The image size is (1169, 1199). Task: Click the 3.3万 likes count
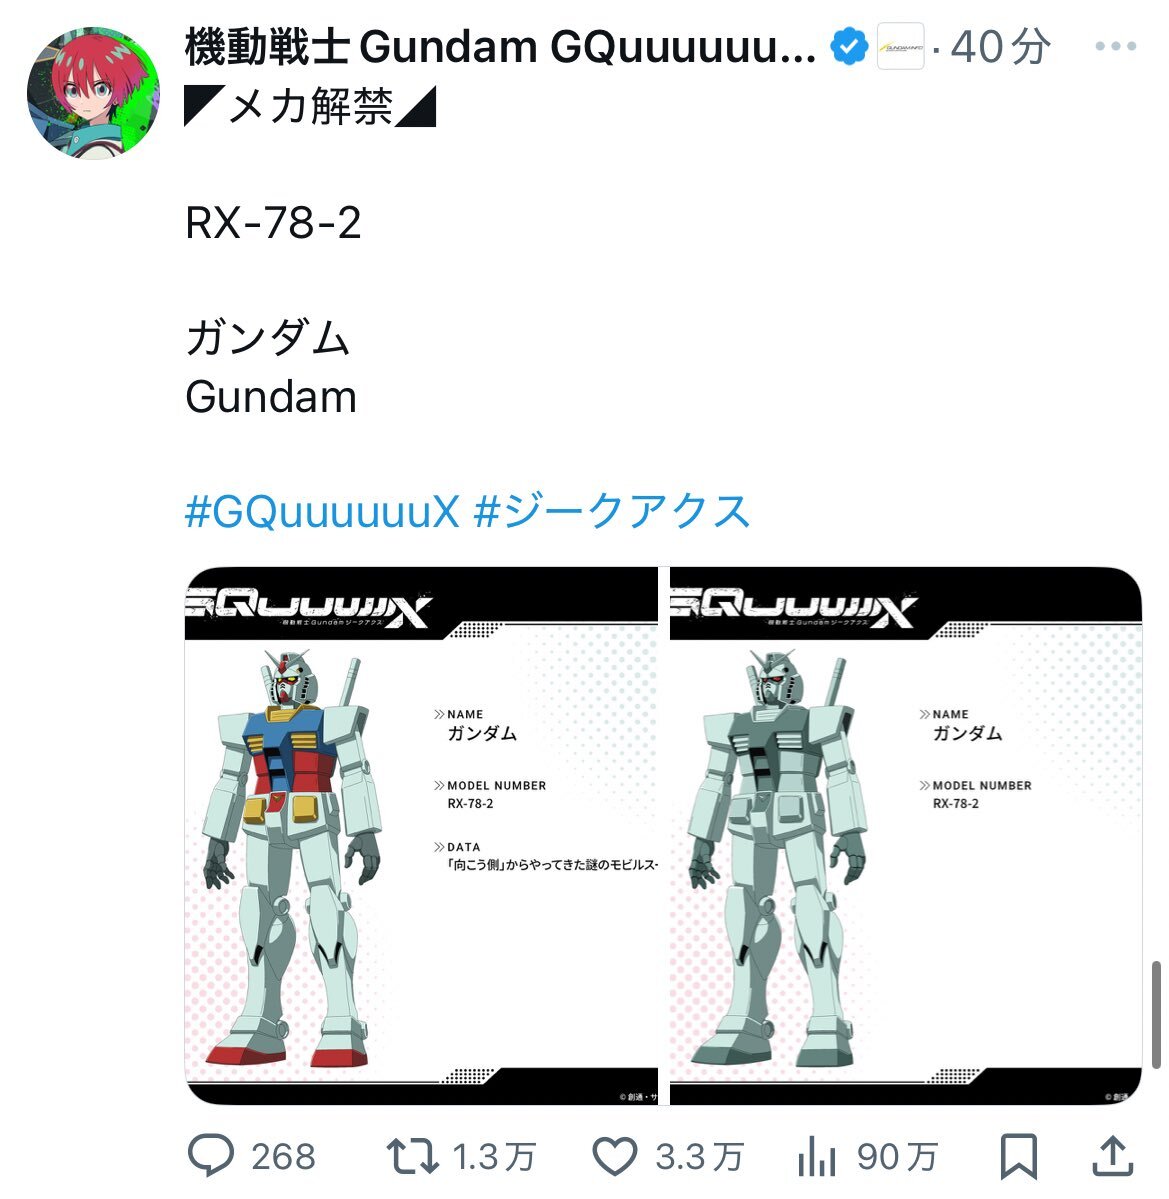(x=700, y=1157)
